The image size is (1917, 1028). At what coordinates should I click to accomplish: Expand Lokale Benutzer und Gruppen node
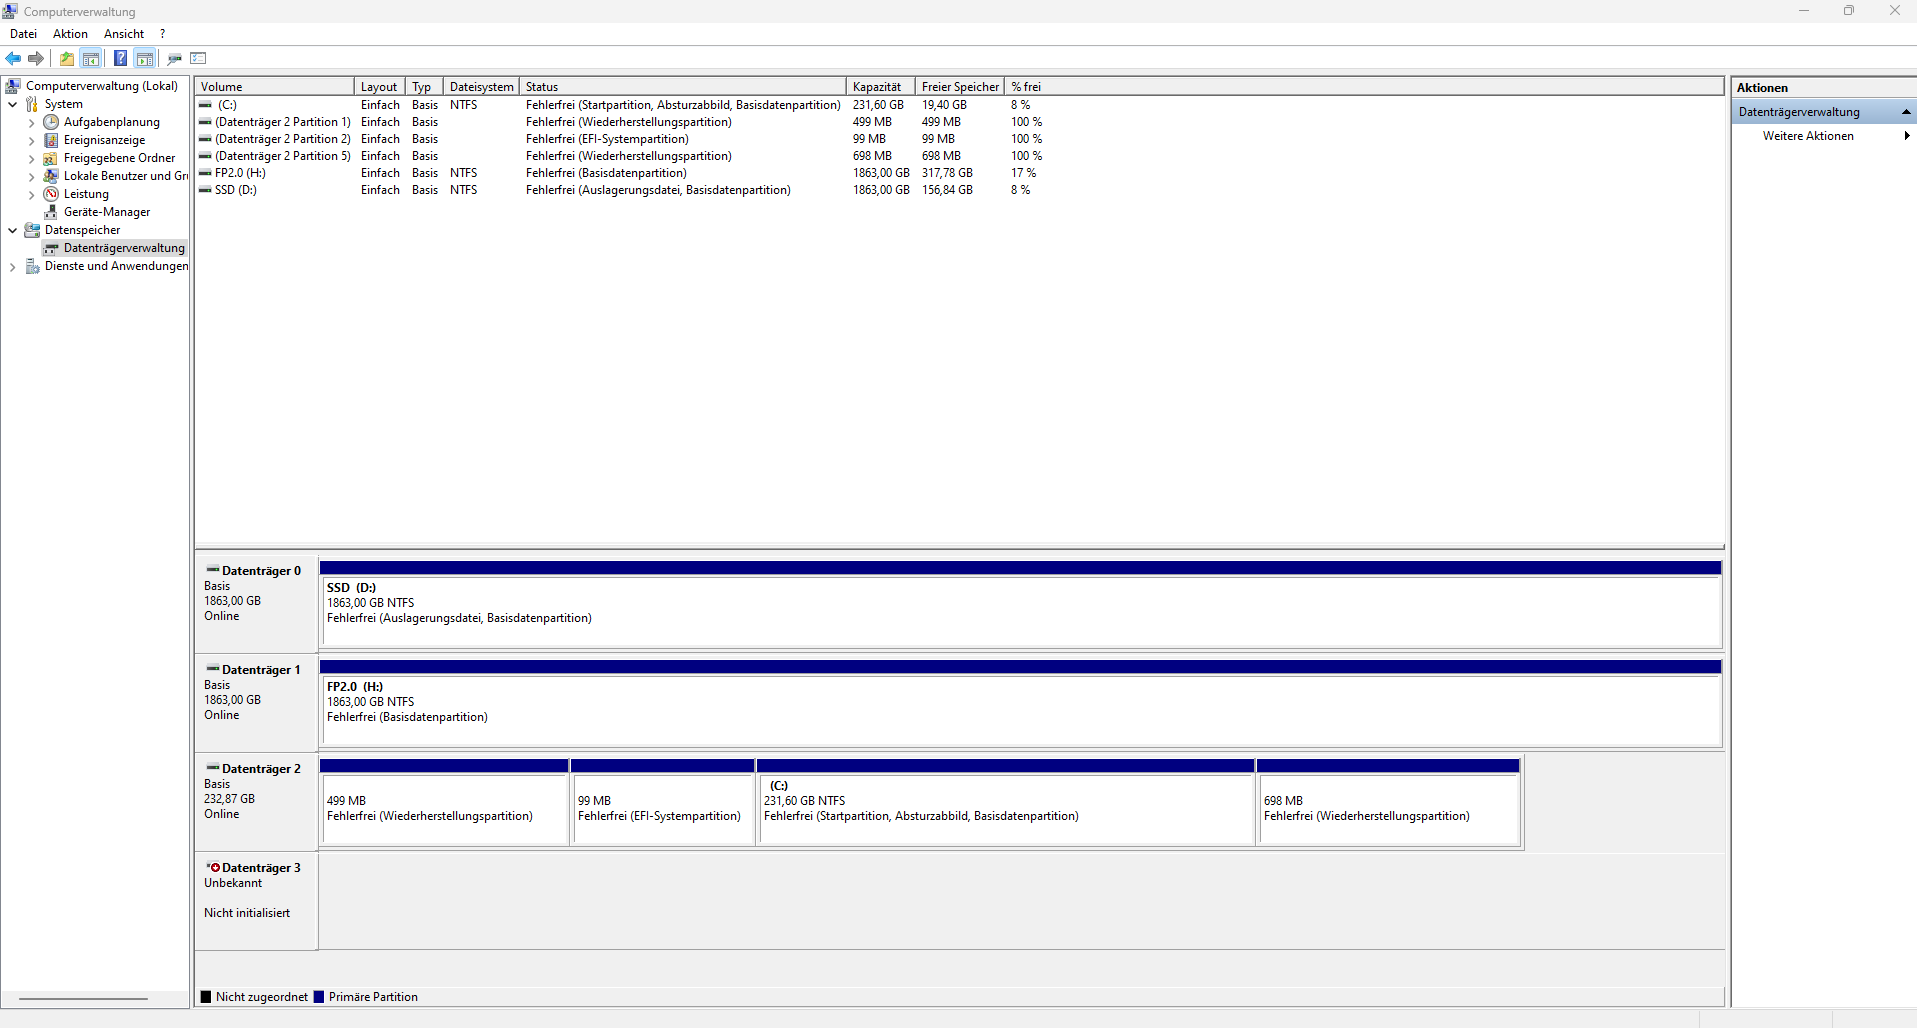point(31,177)
